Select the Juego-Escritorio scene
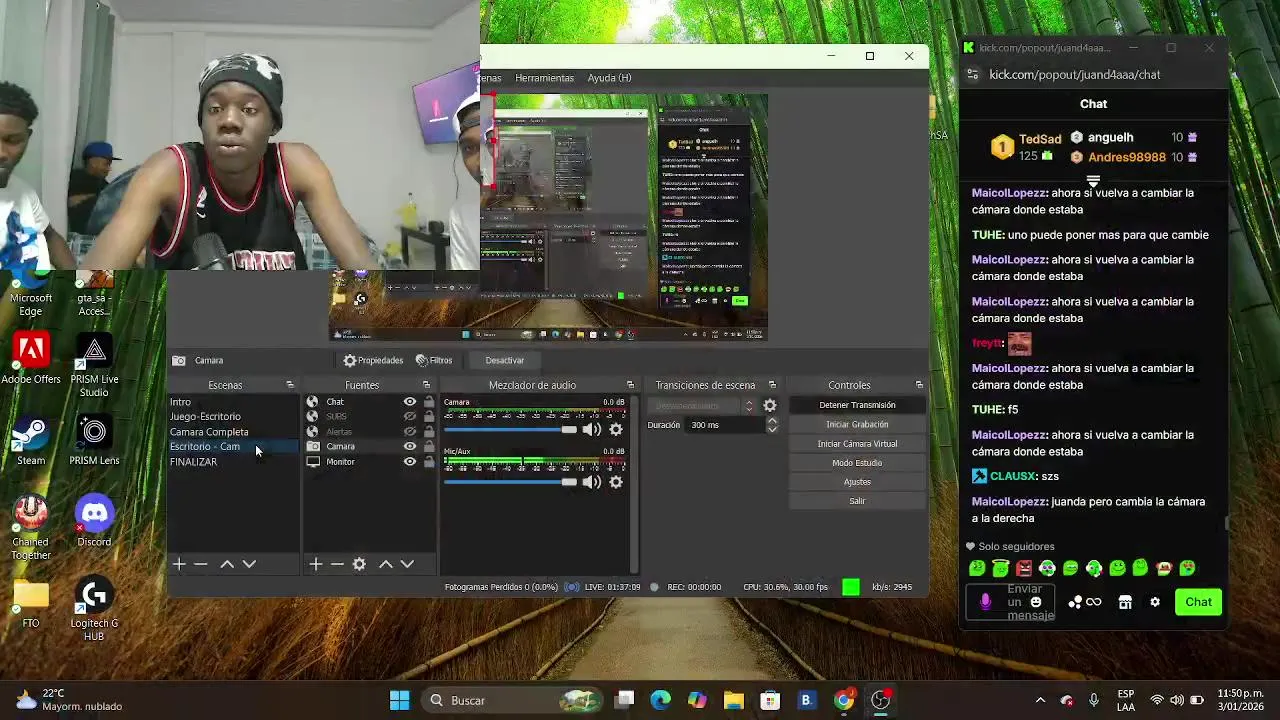 (233, 417)
